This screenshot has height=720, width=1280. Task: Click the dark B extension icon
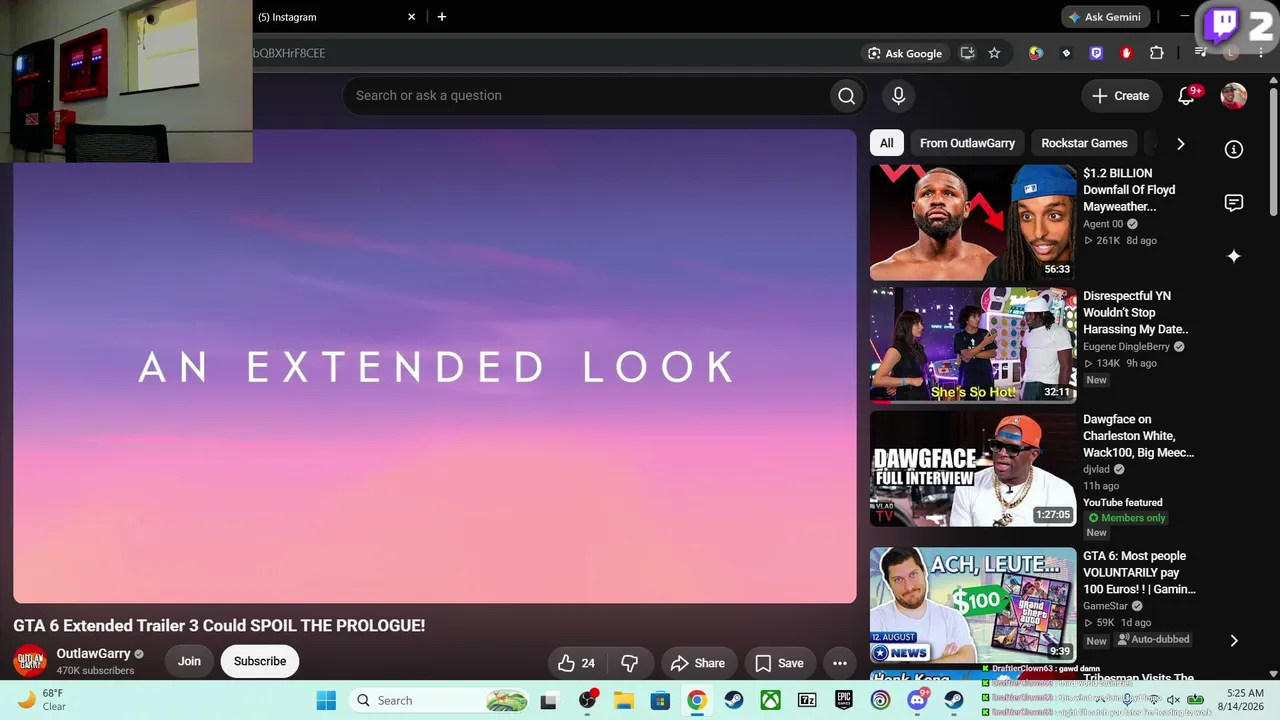click(1066, 53)
